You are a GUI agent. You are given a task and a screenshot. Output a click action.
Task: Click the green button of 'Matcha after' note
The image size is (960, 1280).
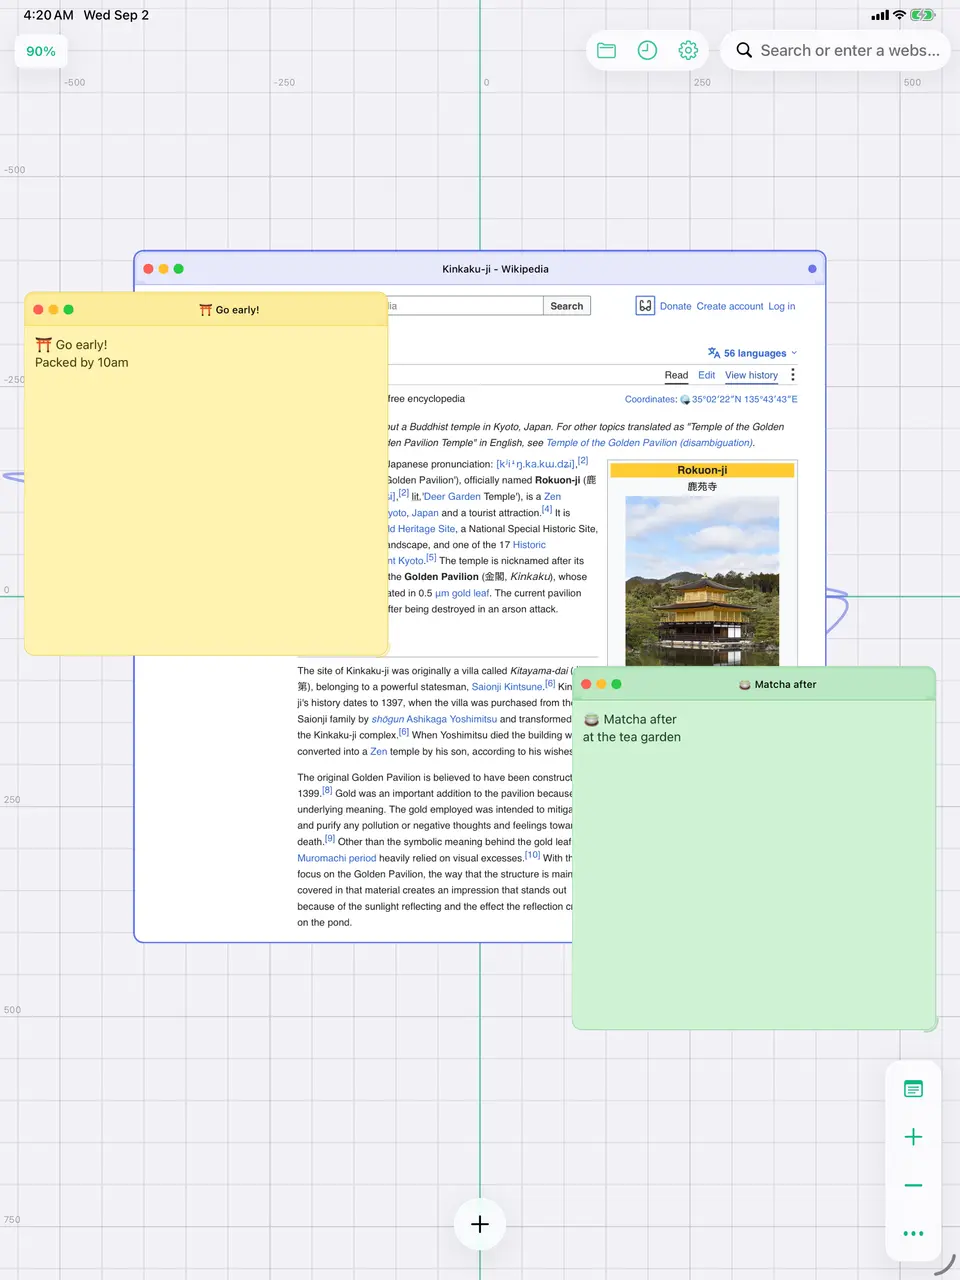(616, 684)
